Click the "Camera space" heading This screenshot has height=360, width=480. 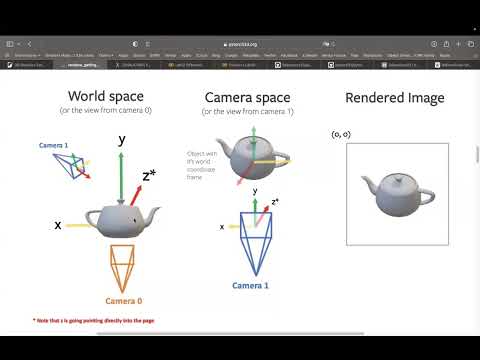tap(247, 98)
